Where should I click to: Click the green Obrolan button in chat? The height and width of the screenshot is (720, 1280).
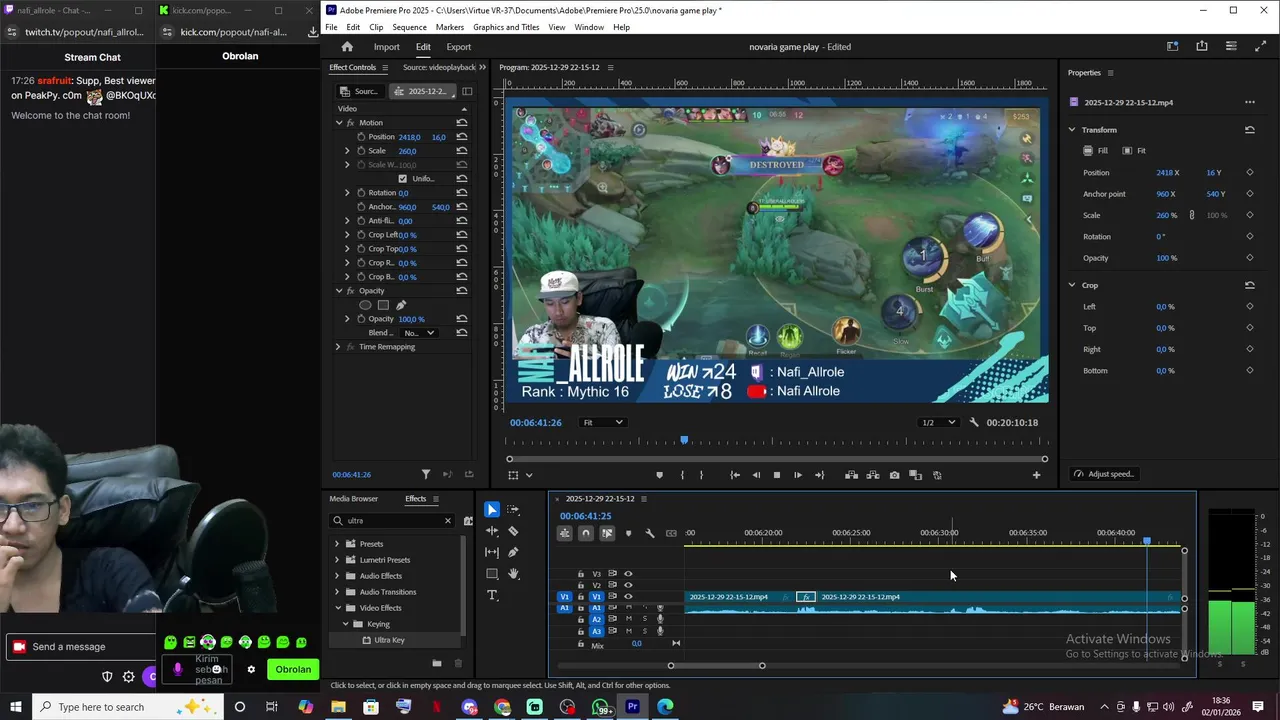point(293,669)
